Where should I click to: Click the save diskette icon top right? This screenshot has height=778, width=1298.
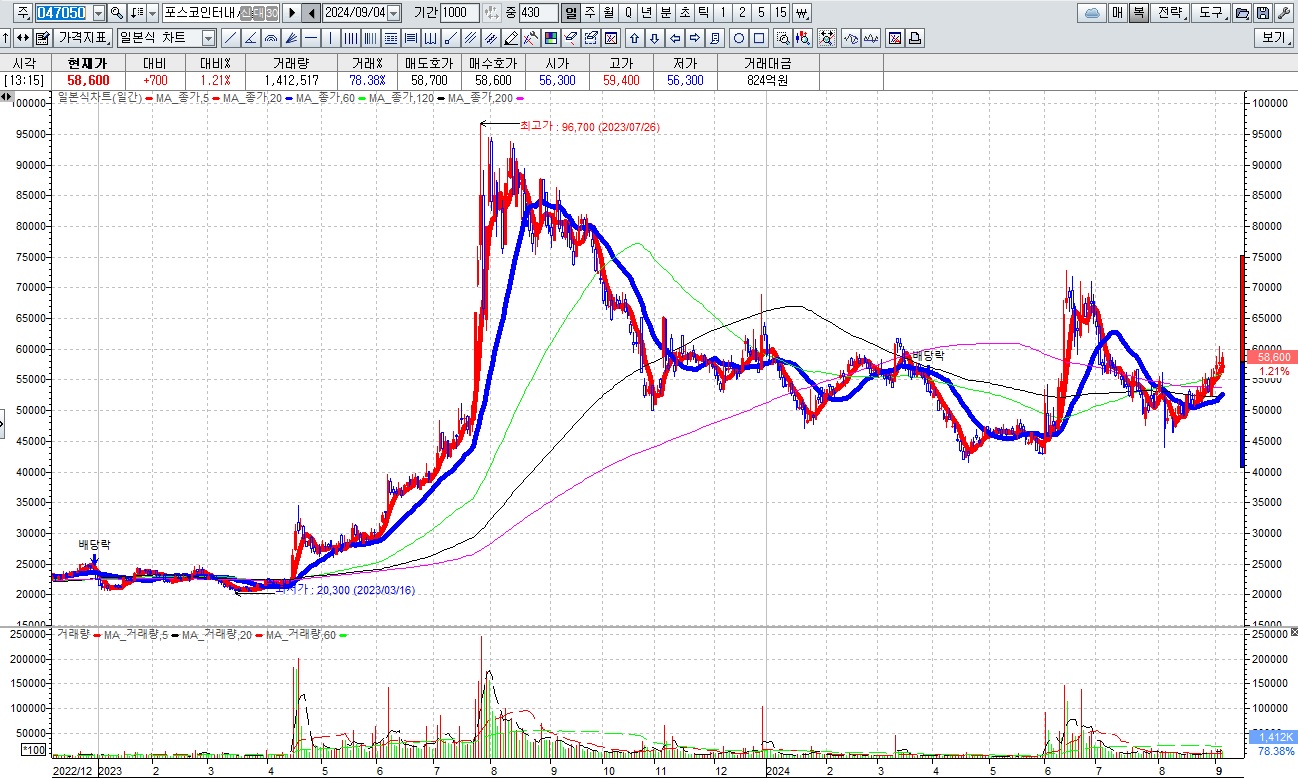(1263, 13)
